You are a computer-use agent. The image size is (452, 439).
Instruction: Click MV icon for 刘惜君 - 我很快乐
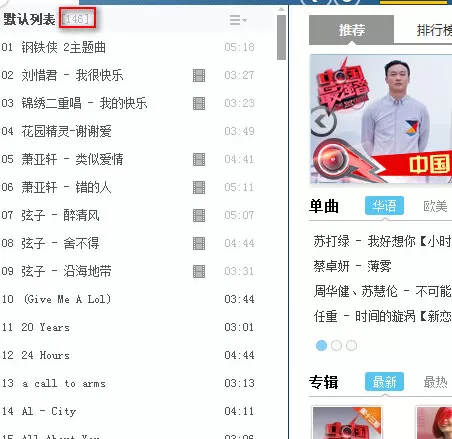pos(199,75)
